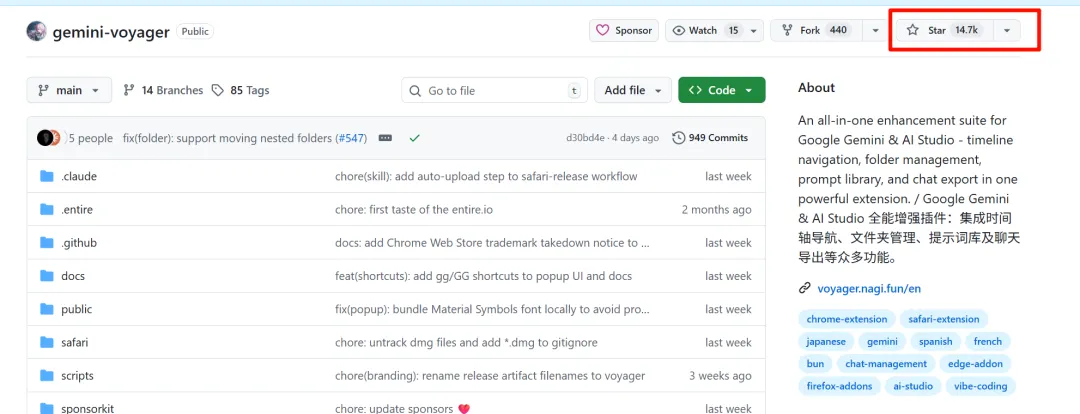Open the .entire folder name
Viewport: 1080px width, 414px height.
click(x=76, y=209)
